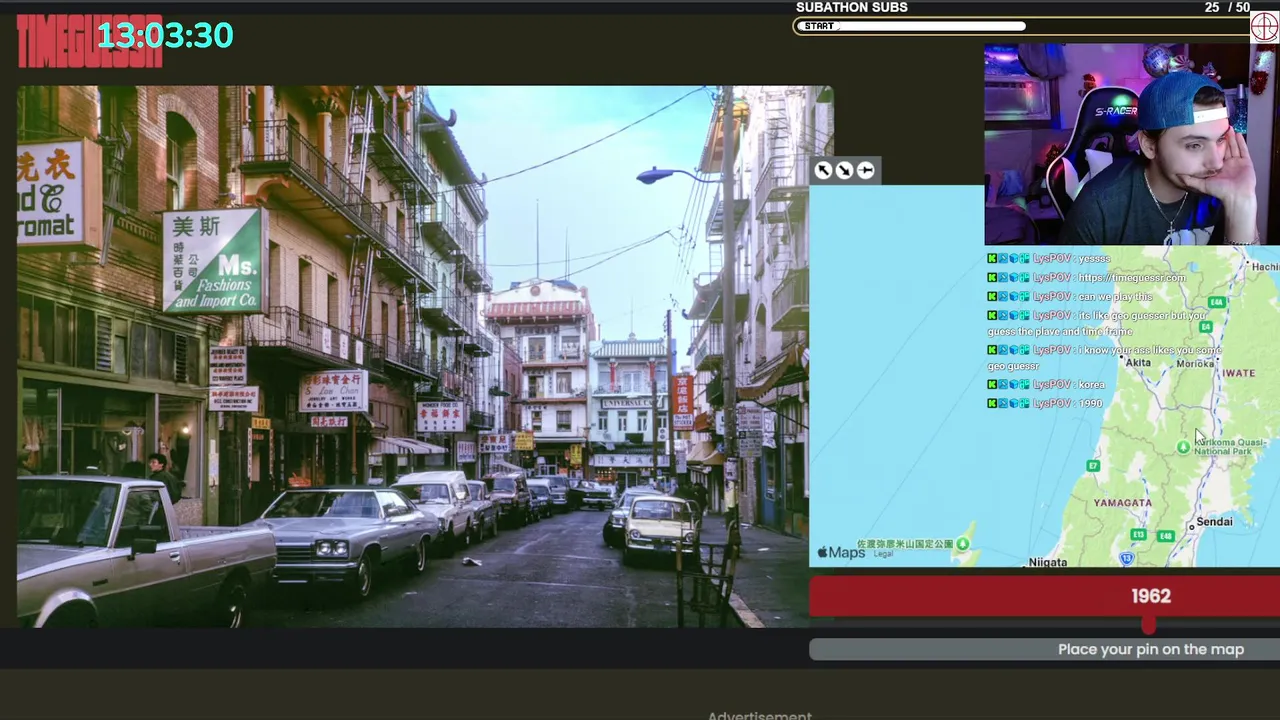This screenshot has width=1280, height=720.
Task: Adjust the year slider handle at 1962
Action: coord(1149,626)
